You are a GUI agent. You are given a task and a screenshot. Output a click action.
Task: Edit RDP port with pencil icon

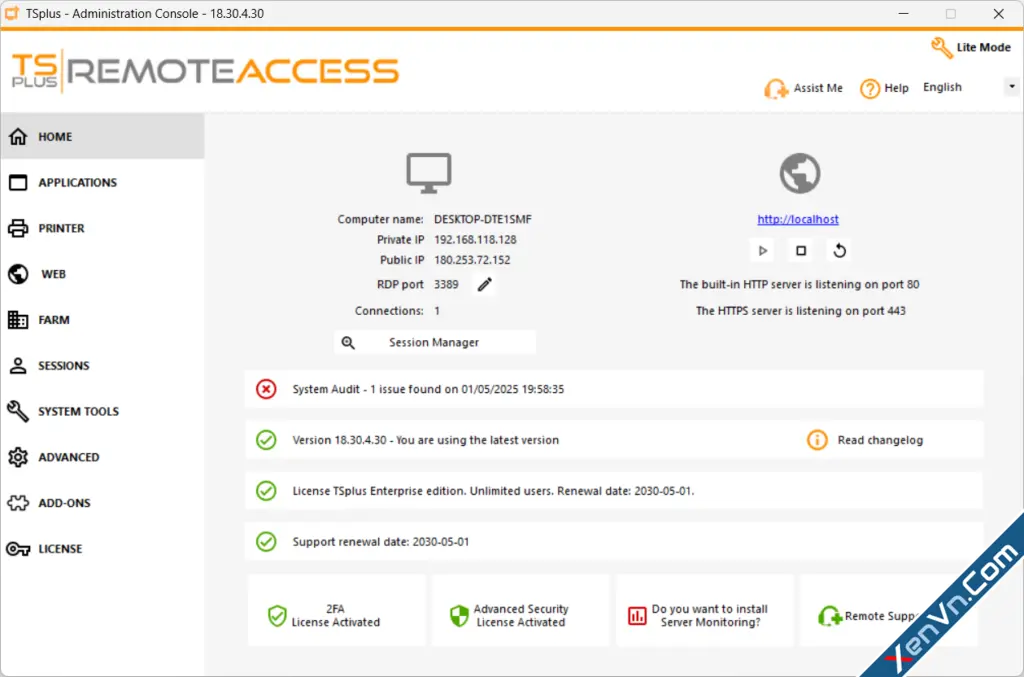(x=484, y=285)
